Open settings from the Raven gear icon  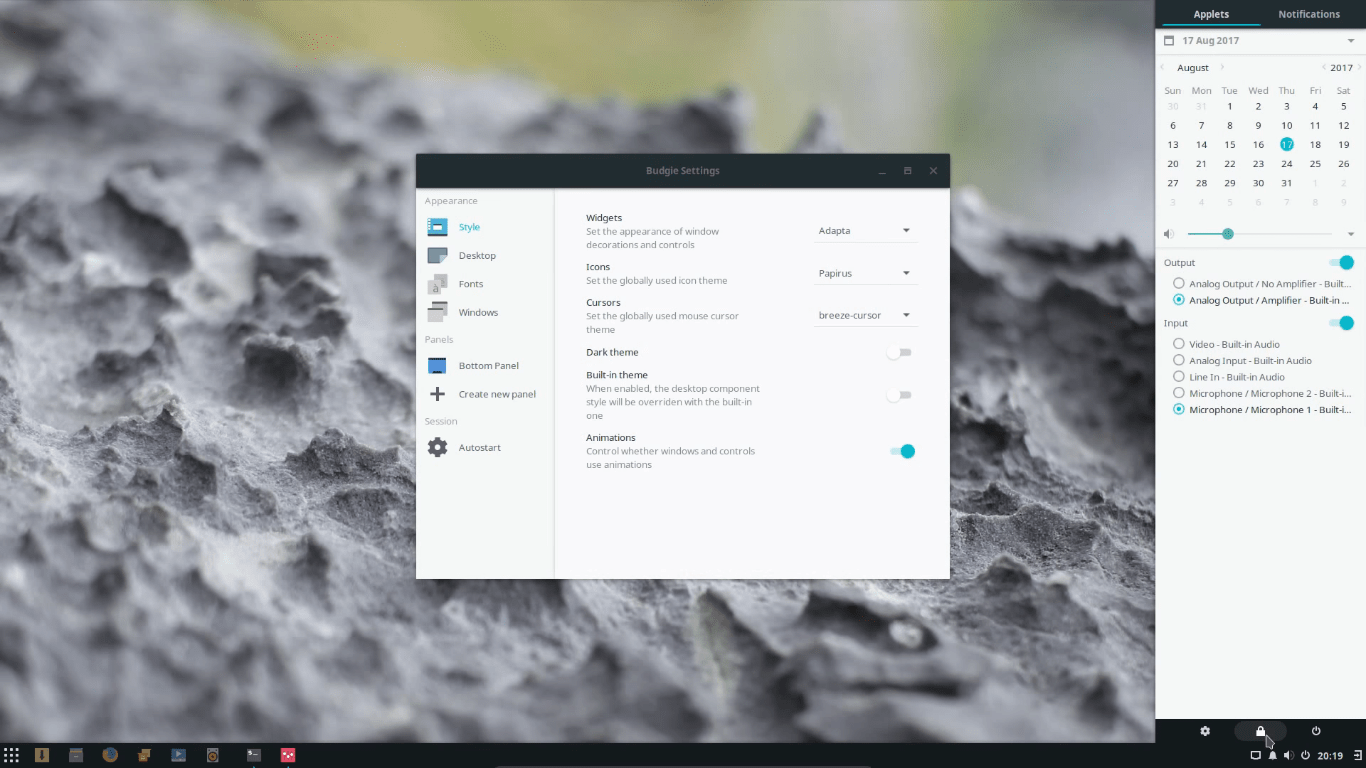(1205, 731)
